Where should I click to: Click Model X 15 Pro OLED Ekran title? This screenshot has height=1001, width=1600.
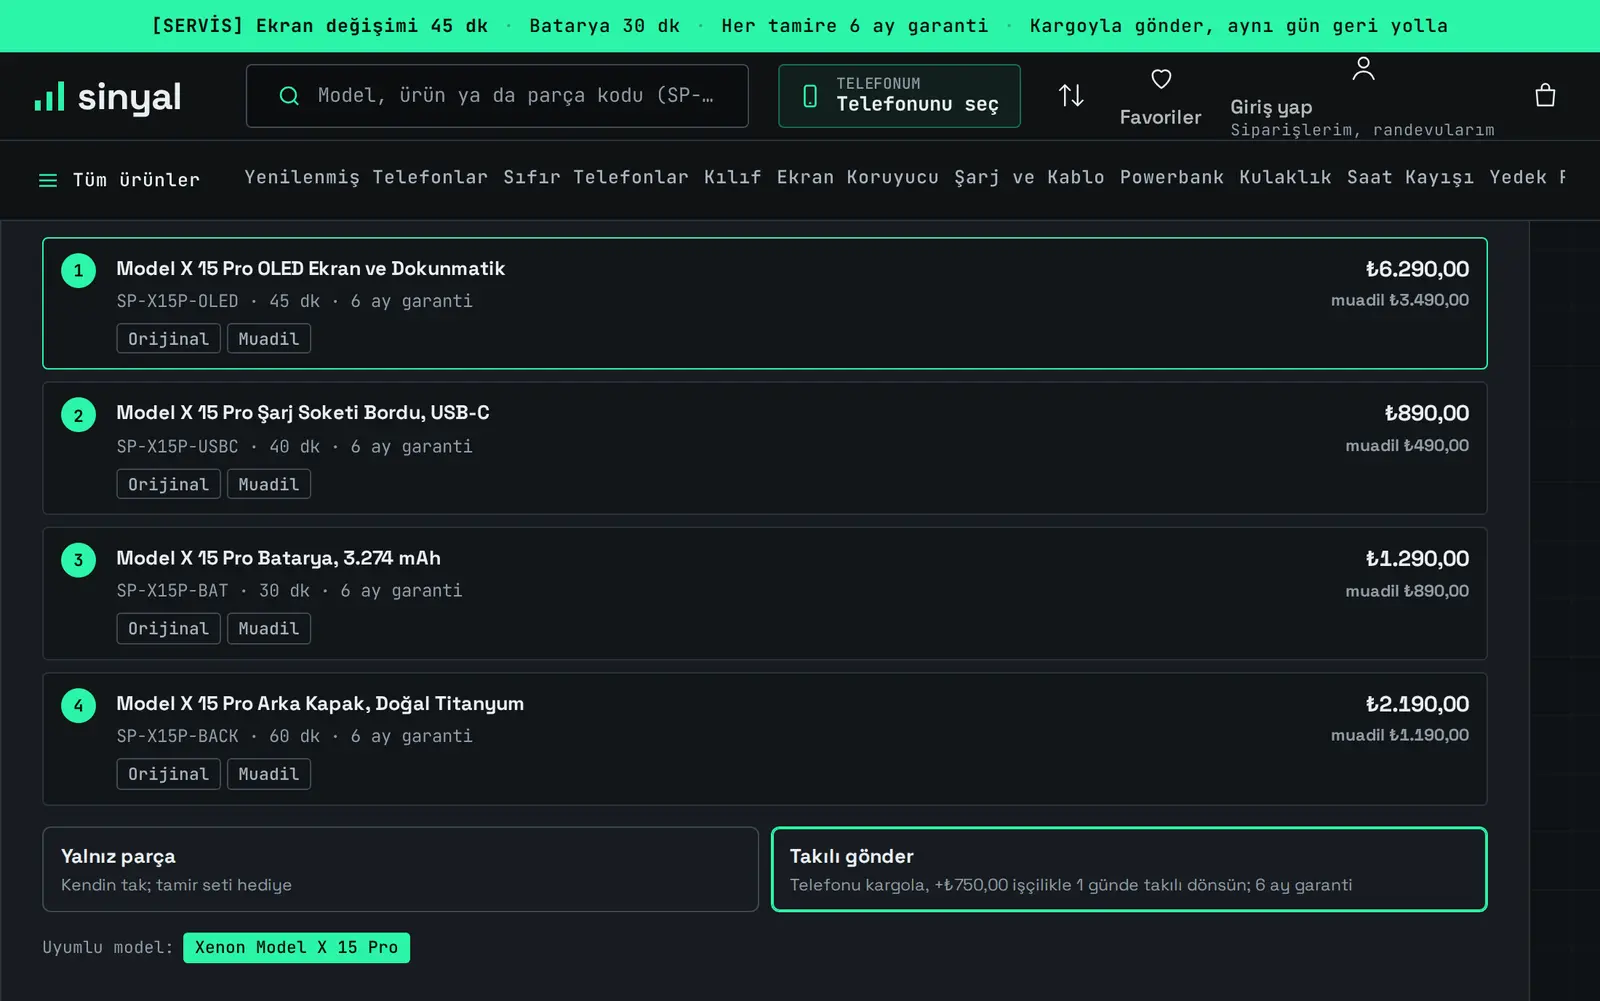tap(310, 268)
